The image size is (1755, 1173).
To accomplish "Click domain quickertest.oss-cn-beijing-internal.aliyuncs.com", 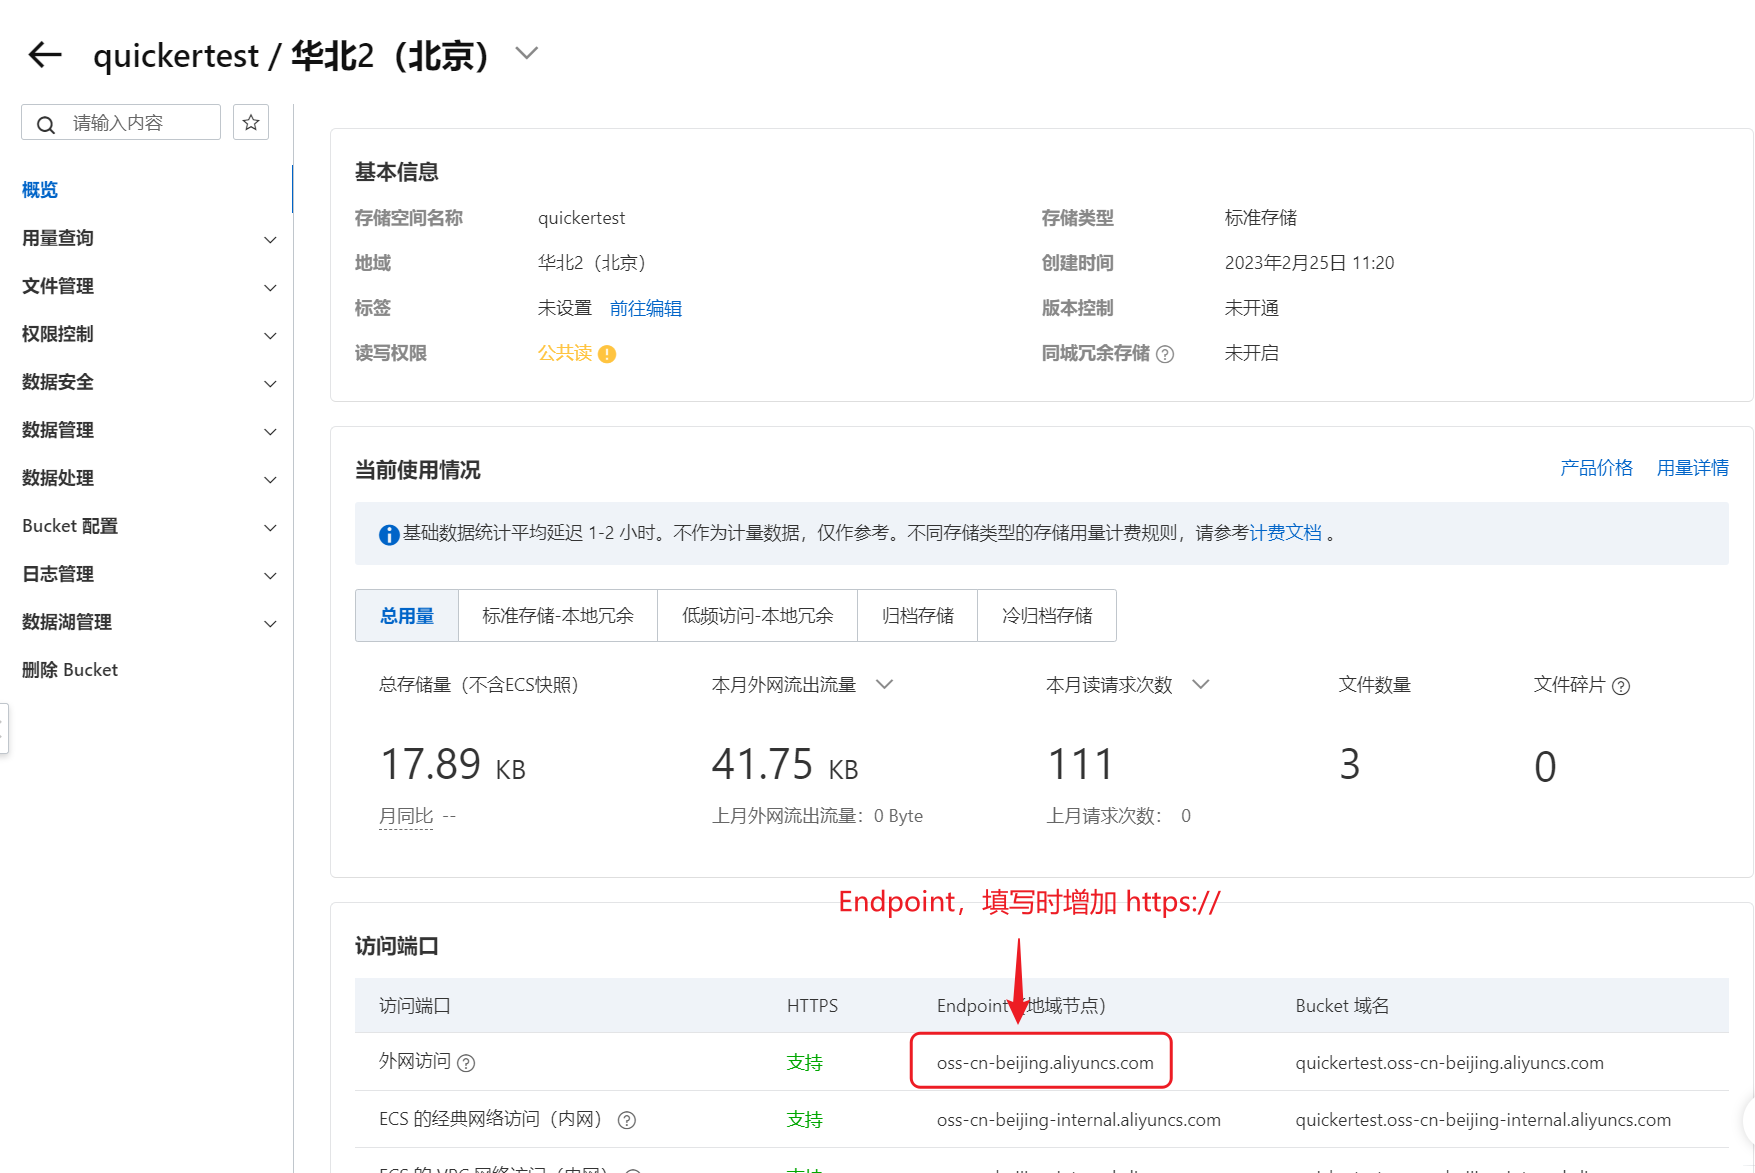I will tap(1483, 1120).
